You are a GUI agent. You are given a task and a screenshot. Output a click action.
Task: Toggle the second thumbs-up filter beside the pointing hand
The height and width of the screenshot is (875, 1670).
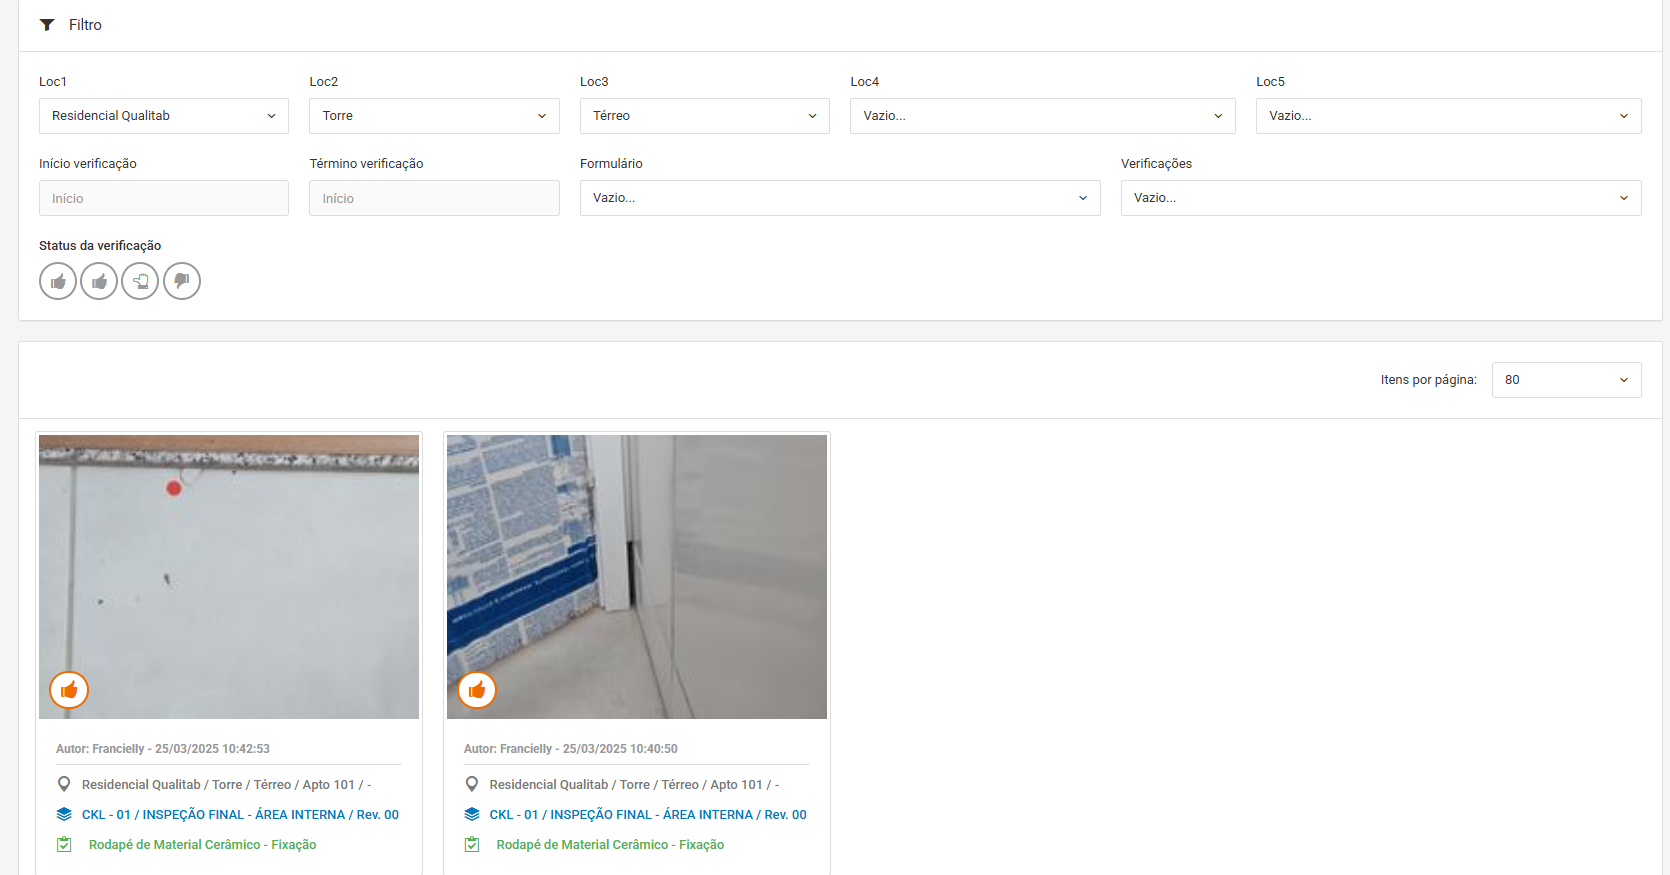[x=99, y=281]
